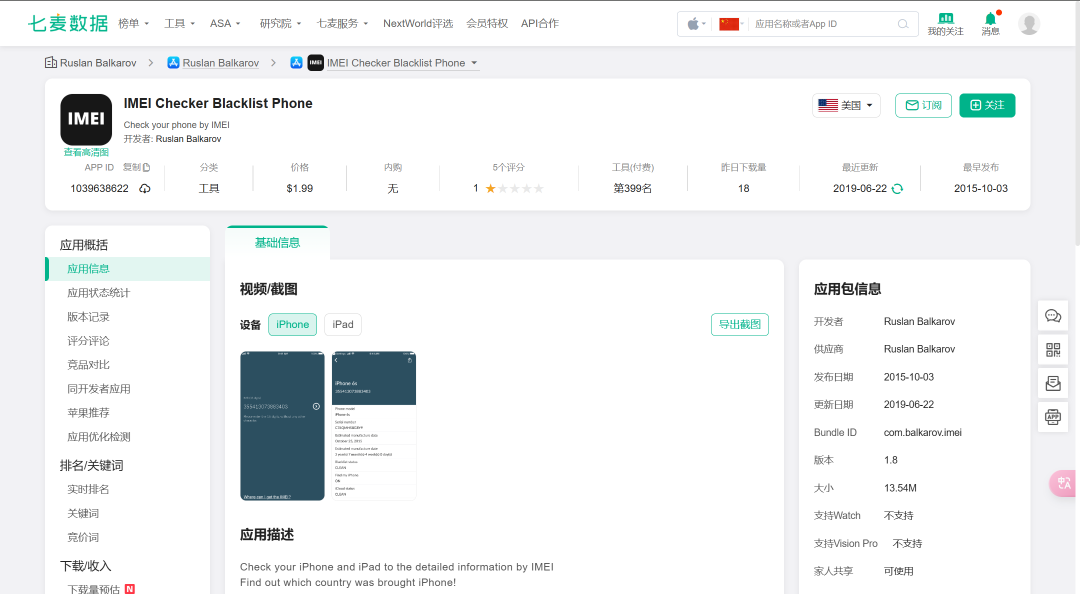Expand the IMEI Checker Blacklist Phone breadcrumb dropdown
Viewport: 1080px width, 594px height.
point(474,63)
